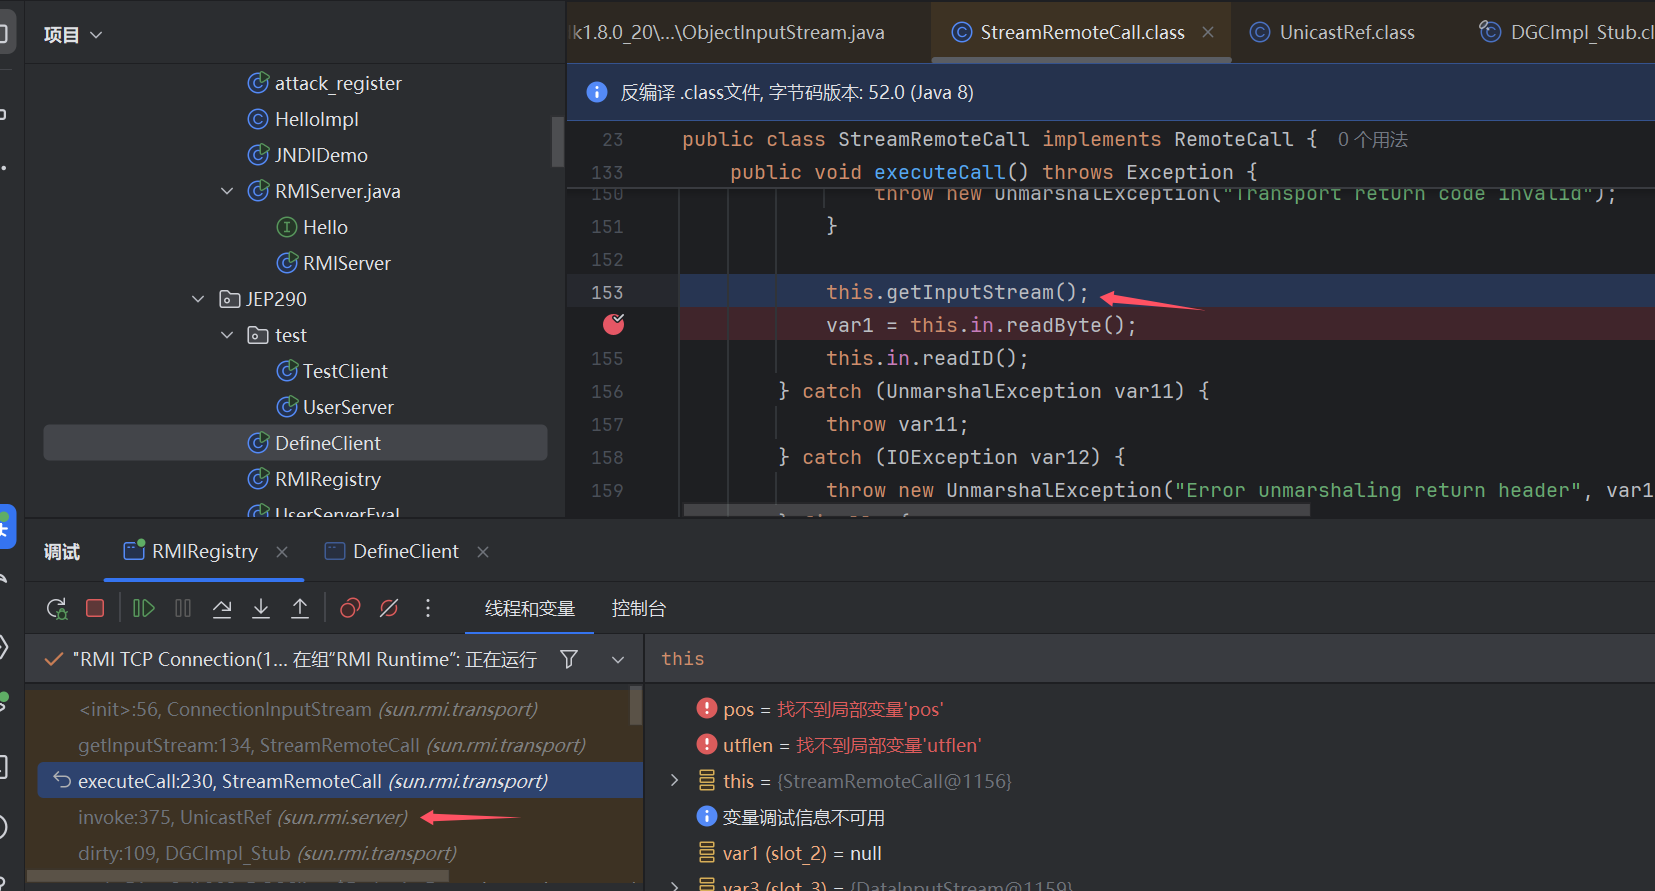1655x891 pixels.
Task: Click the decompiled class info icon
Action: (597, 92)
